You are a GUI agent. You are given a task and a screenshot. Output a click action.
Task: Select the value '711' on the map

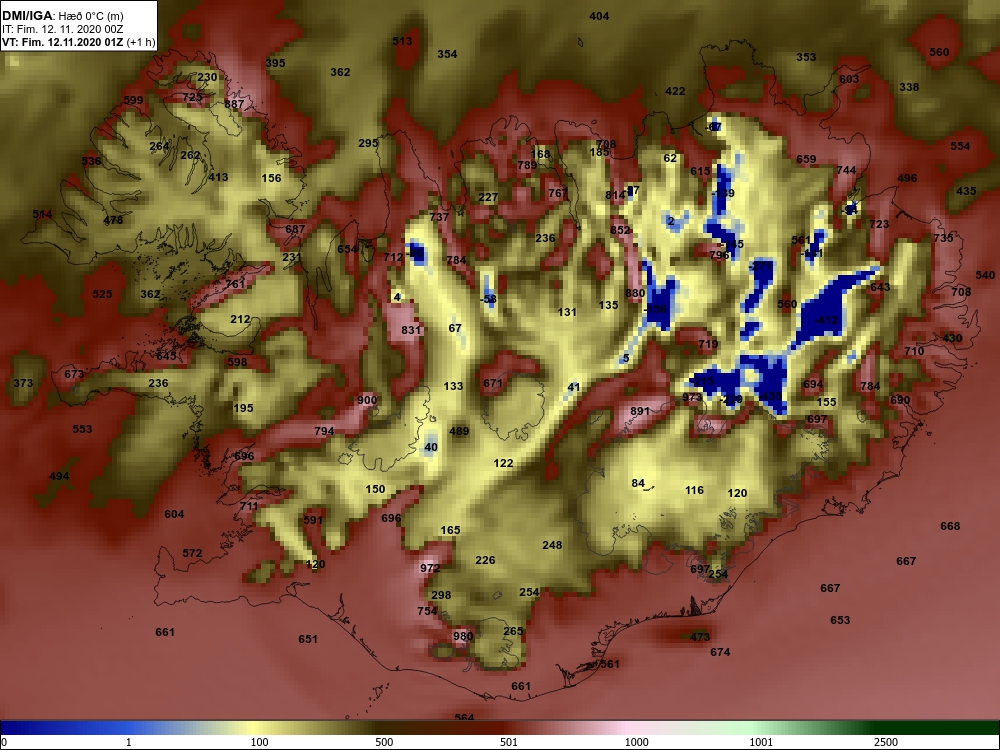click(x=249, y=506)
